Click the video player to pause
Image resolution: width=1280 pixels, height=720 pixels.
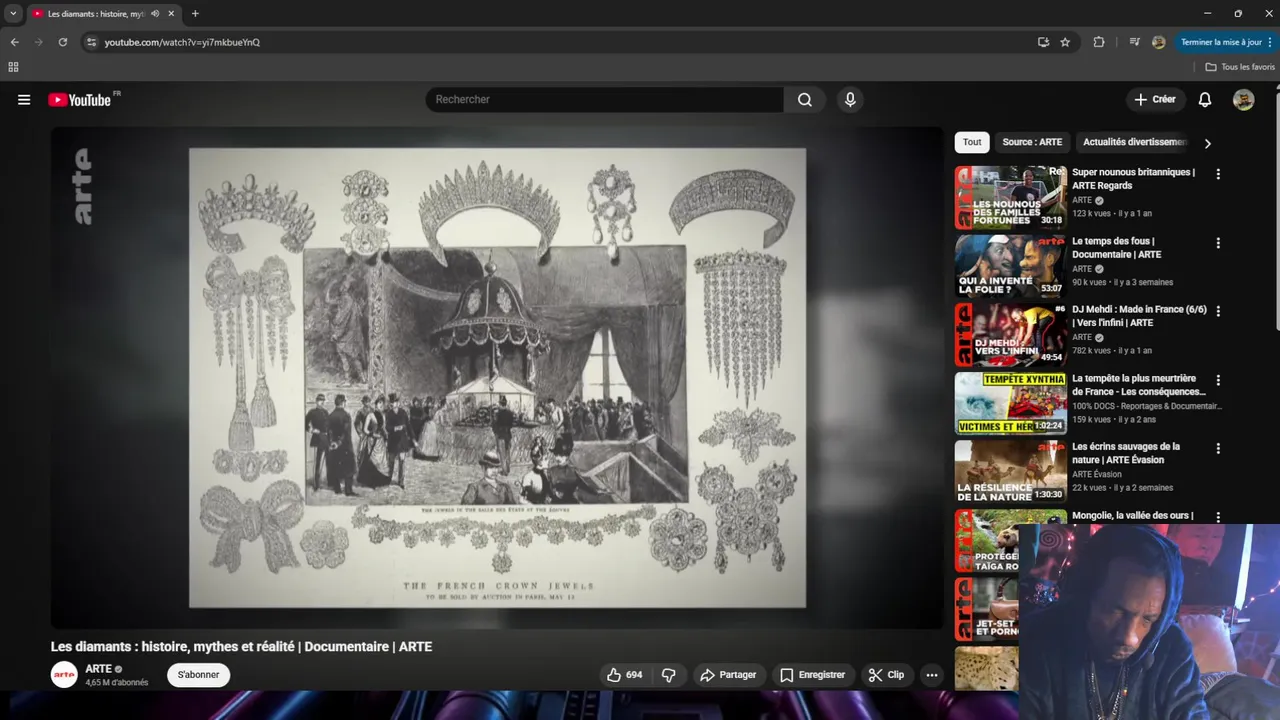tap(497, 378)
